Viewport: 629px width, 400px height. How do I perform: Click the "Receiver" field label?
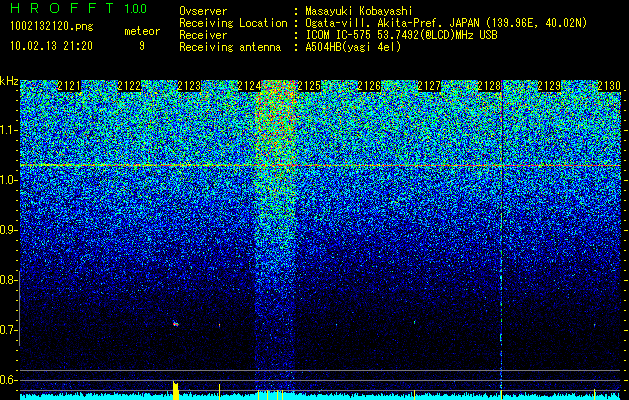203,35
